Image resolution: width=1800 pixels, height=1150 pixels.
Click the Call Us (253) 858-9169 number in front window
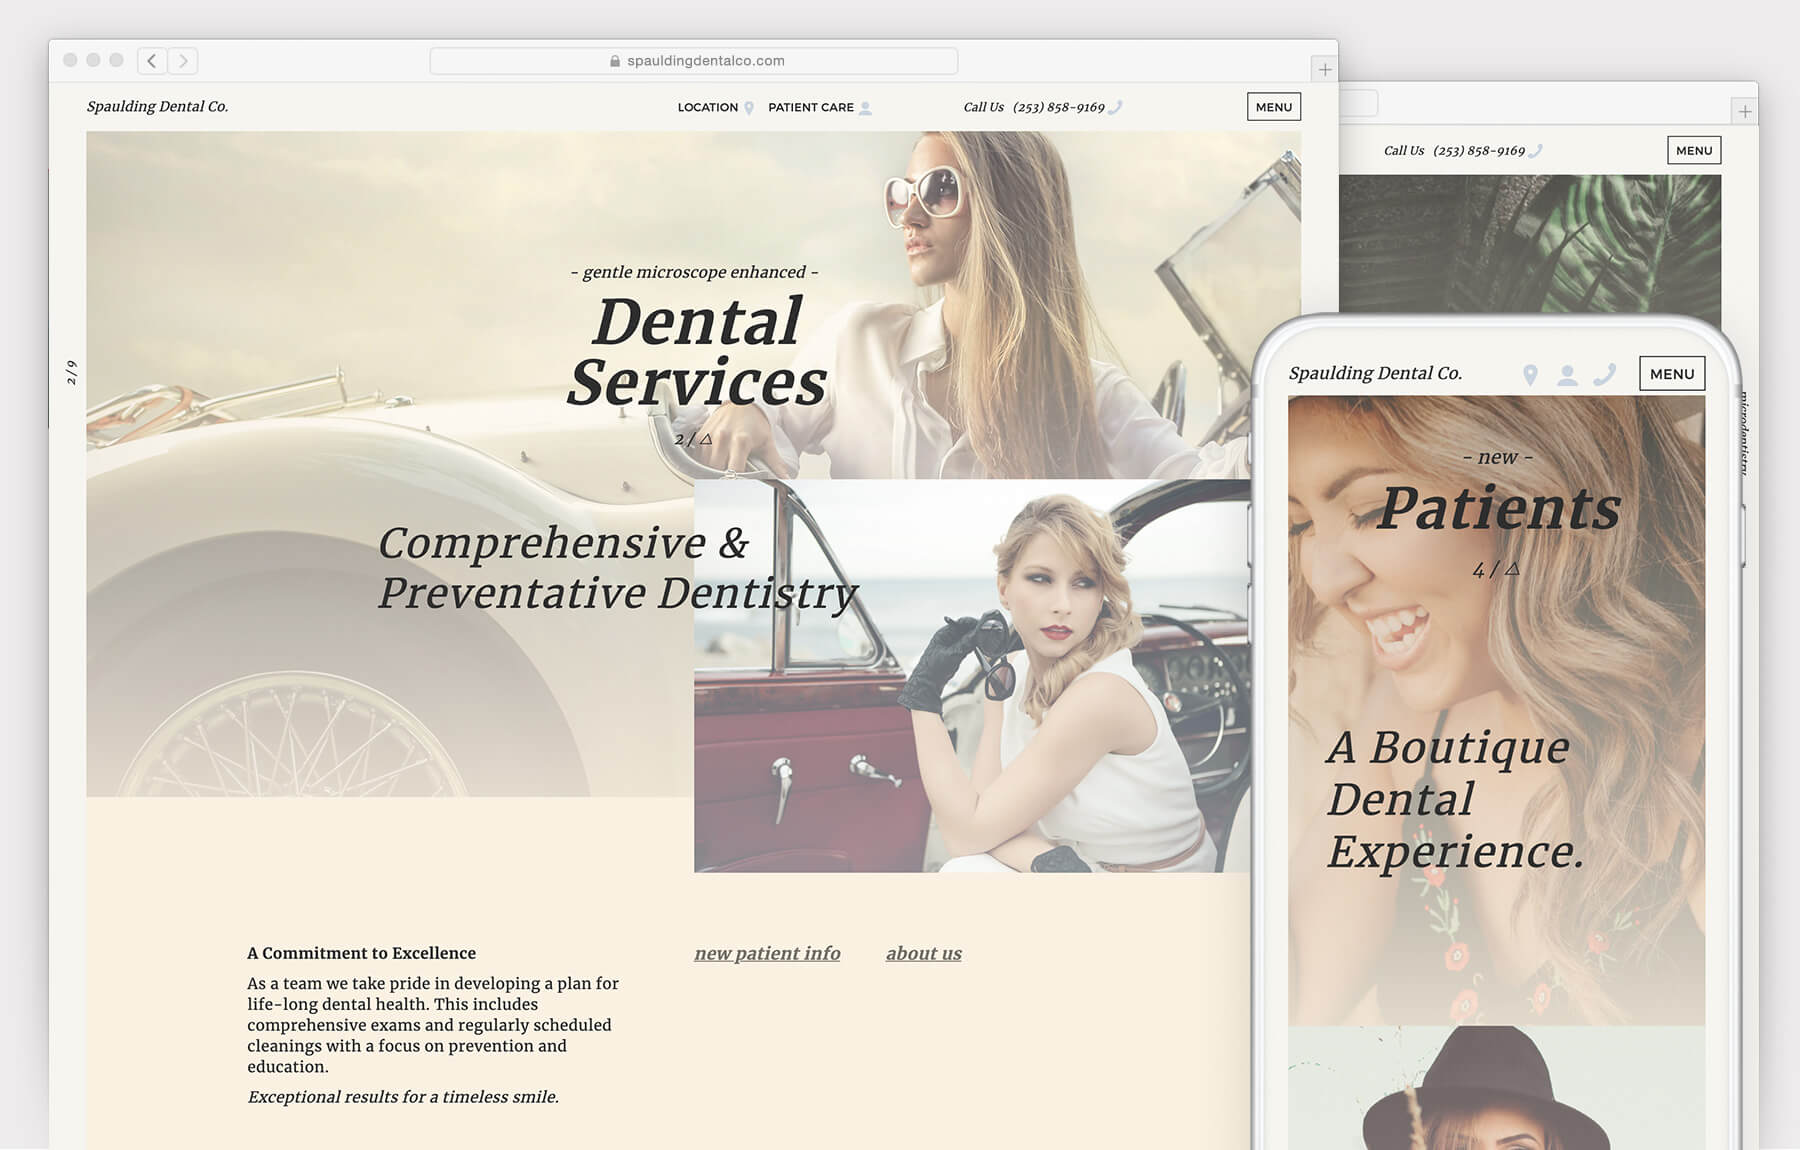coord(1034,107)
